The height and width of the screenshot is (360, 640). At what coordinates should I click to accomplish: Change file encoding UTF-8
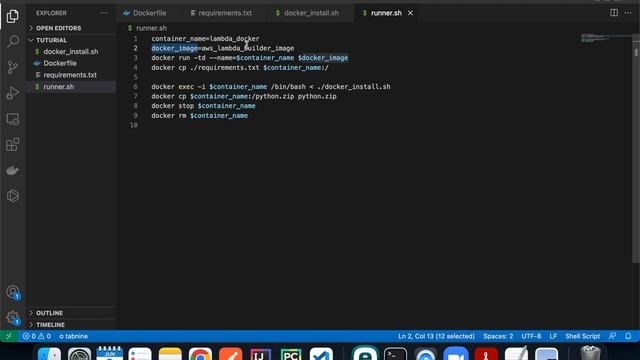[531, 336]
